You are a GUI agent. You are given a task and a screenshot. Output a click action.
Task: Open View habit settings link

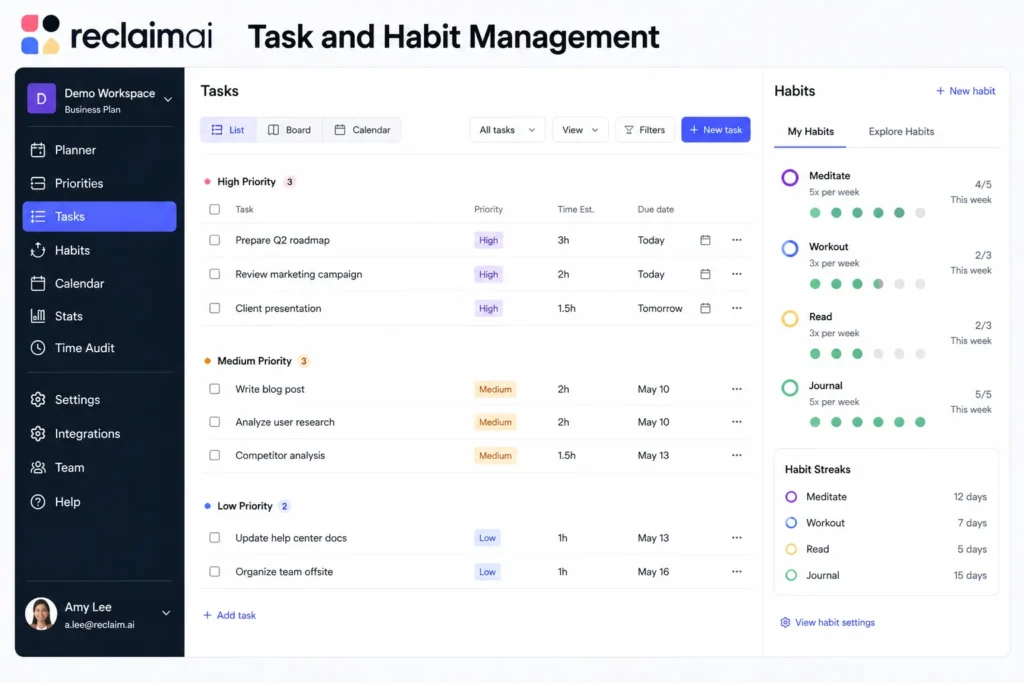(827, 622)
